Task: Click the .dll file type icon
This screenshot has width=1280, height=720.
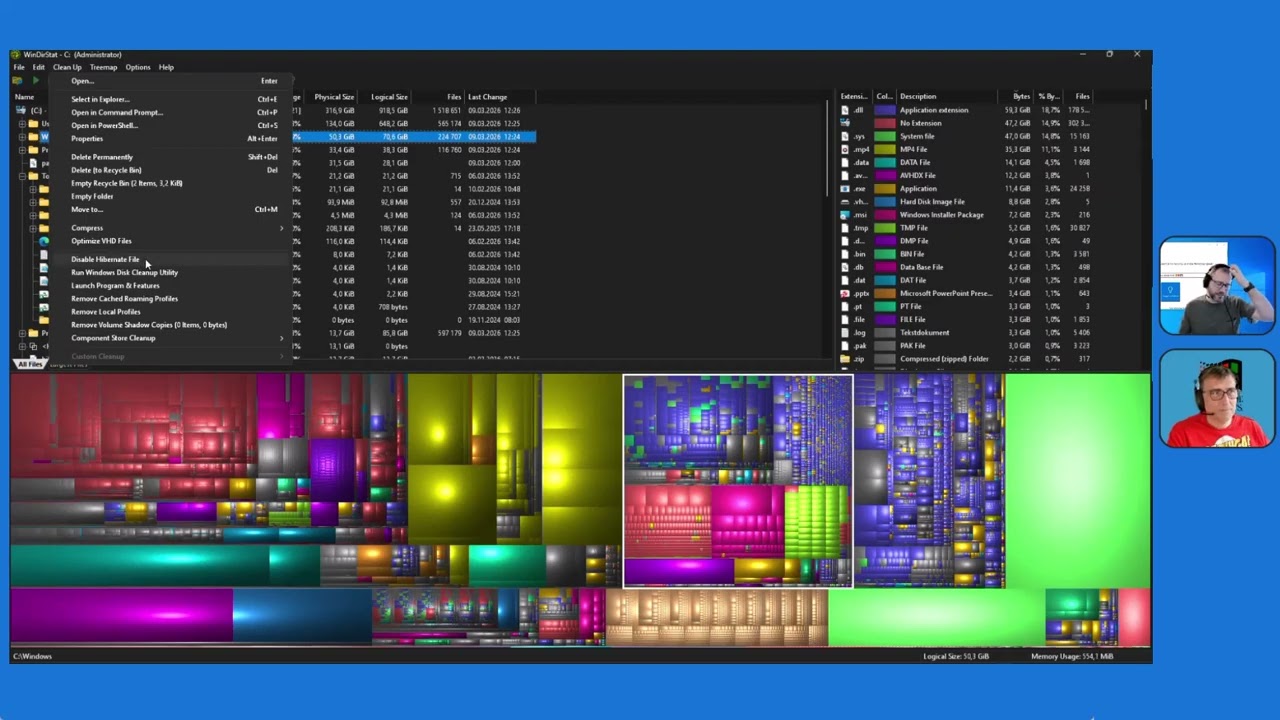Action: (x=845, y=110)
